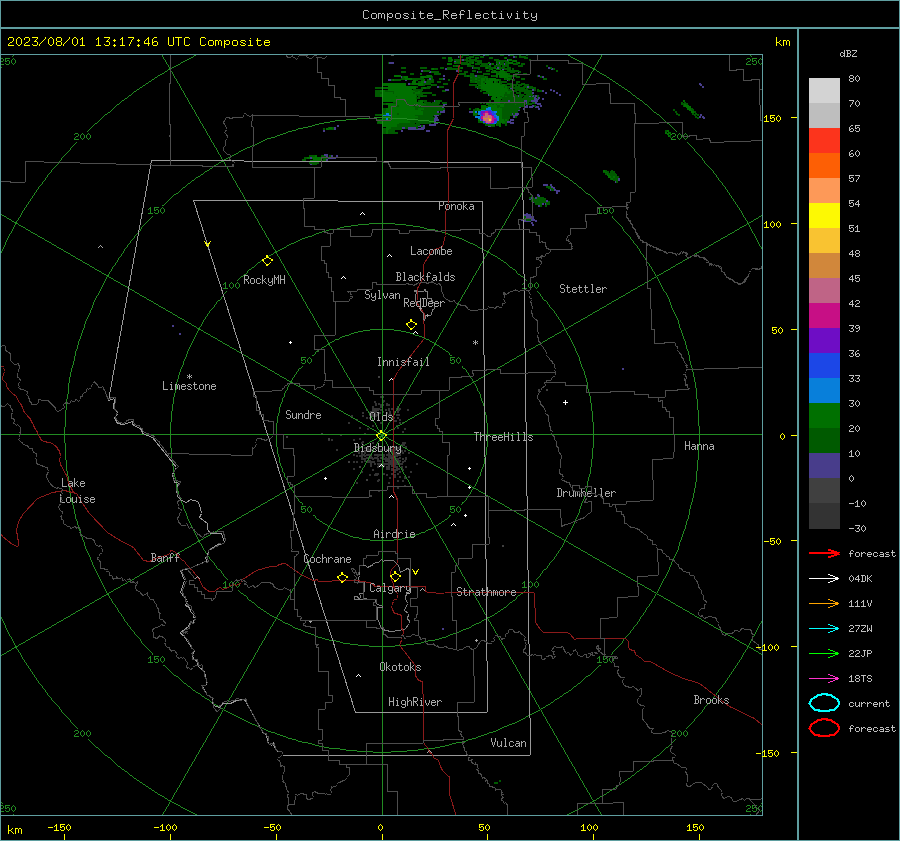900x841 pixels.
Task: Select the Limestone label
Action: click(189, 386)
